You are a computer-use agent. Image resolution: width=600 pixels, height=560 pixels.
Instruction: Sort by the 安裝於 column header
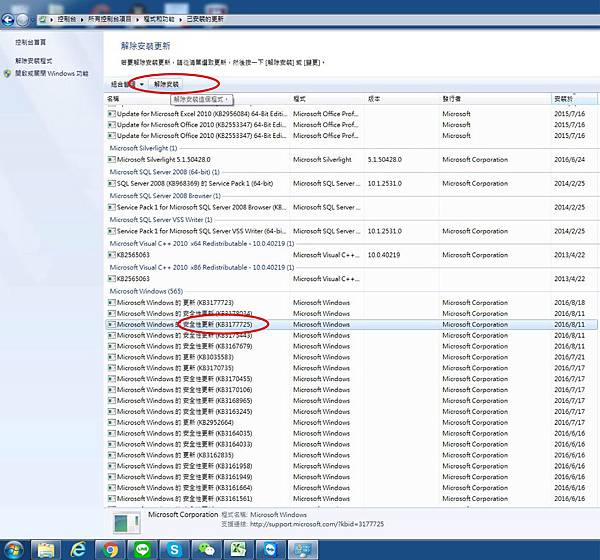pos(574,99)
